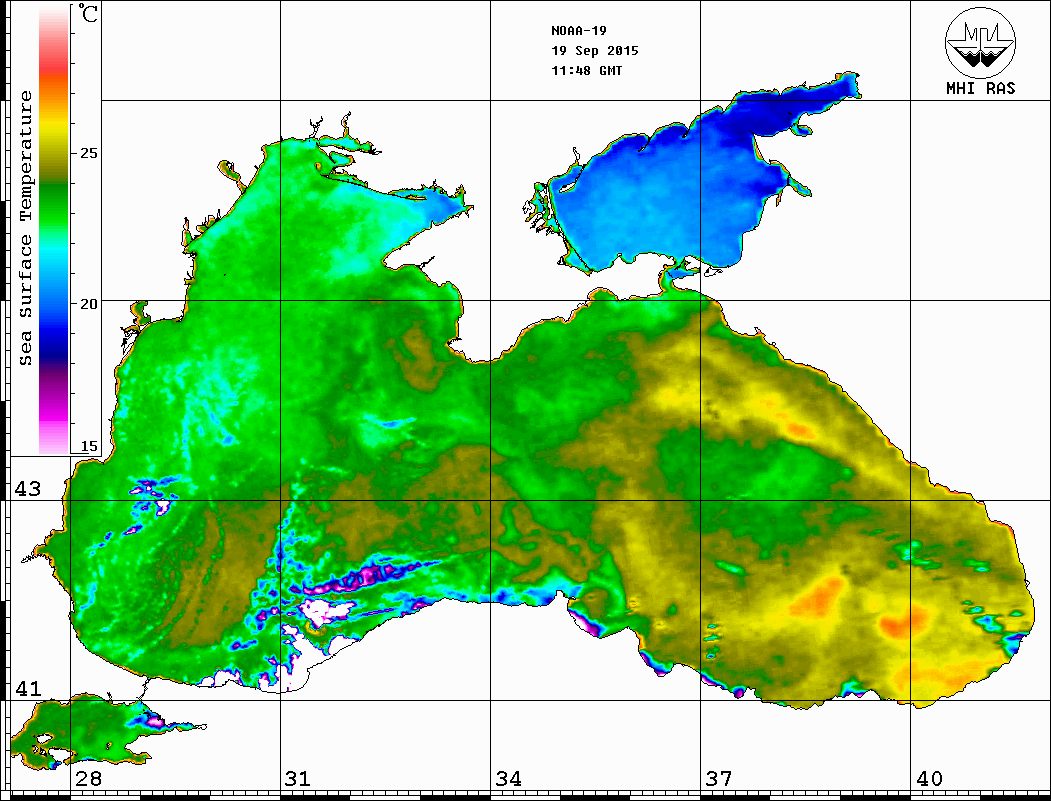This screenshot has height=801, width=1051.
Task: Click the 'Sea Surface Temperature' vertical label
Action: pyautogui.click(x=26, y=228)
